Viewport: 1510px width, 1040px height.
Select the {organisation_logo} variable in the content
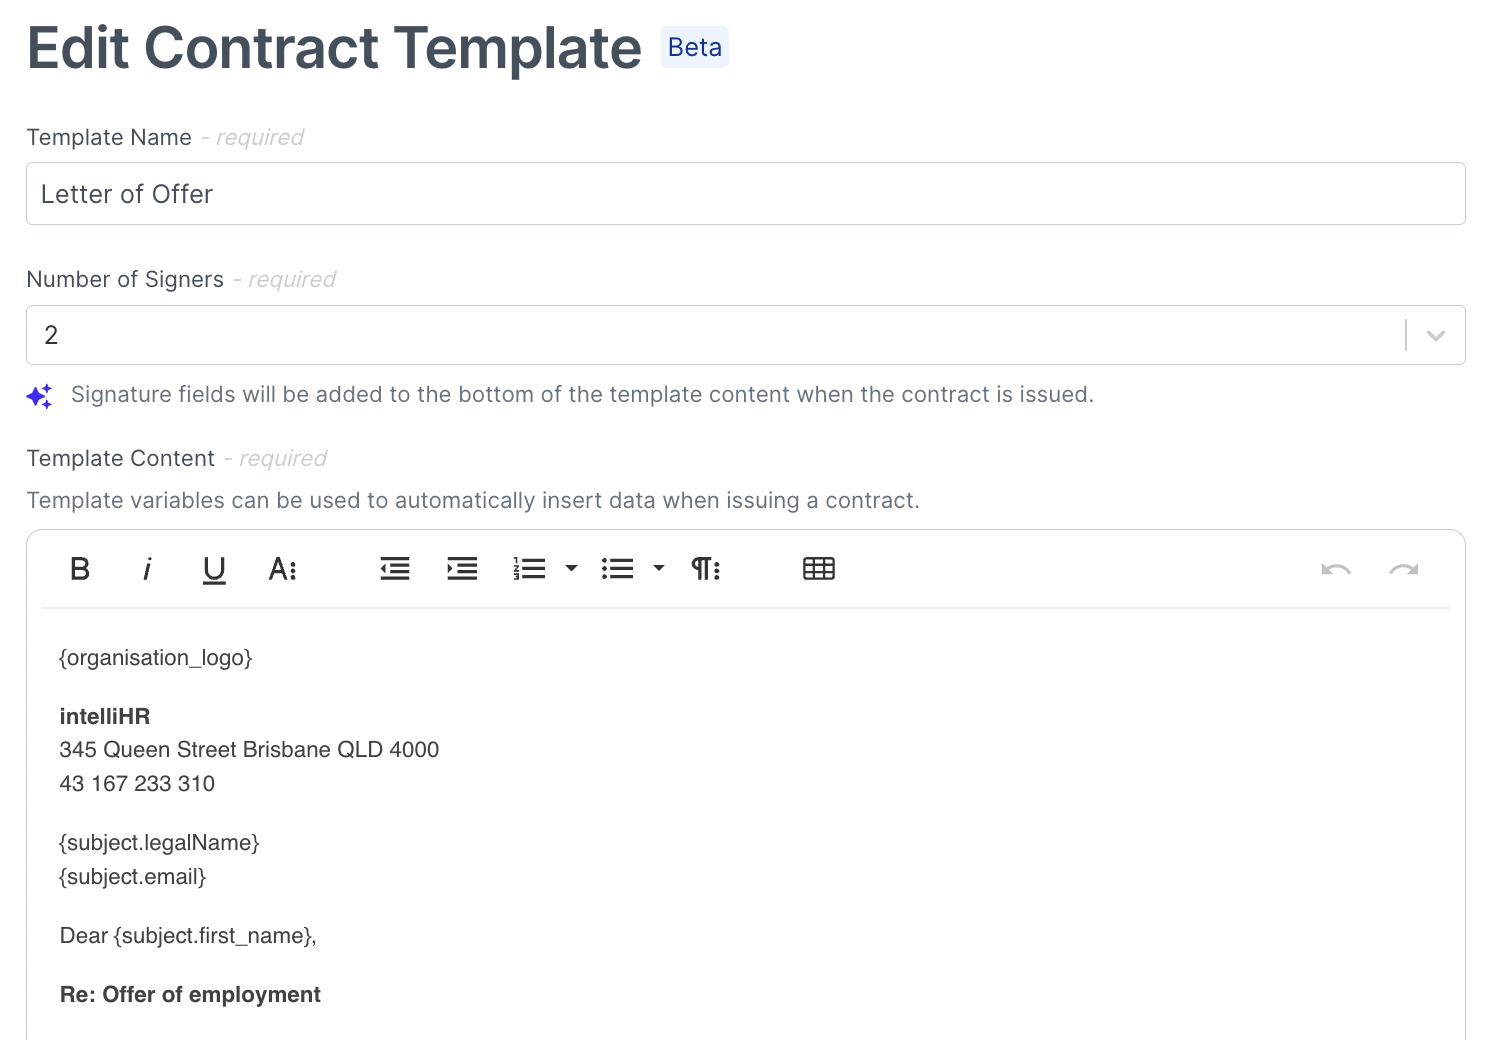[155, 657]
